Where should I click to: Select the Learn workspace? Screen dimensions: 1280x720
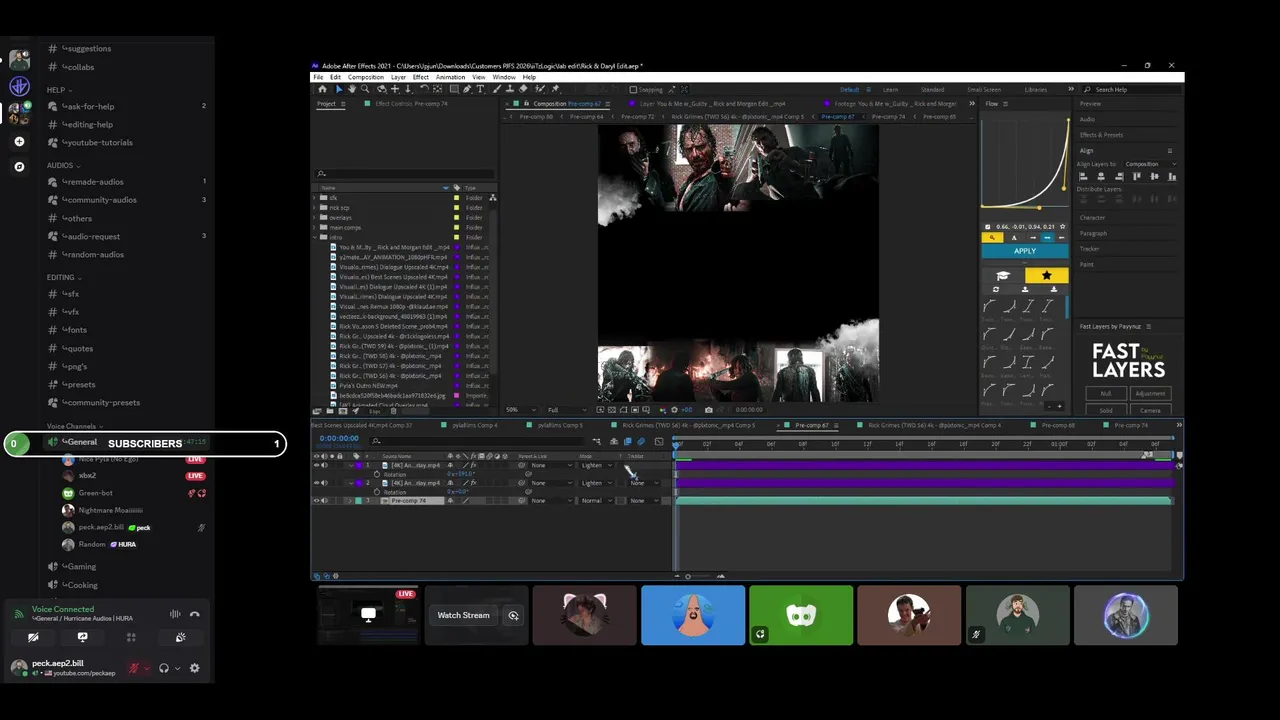890,89
